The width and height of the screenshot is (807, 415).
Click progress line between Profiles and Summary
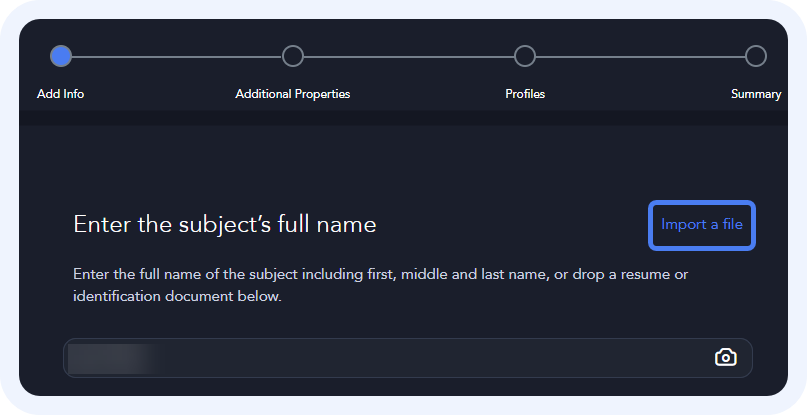(640, 56)
